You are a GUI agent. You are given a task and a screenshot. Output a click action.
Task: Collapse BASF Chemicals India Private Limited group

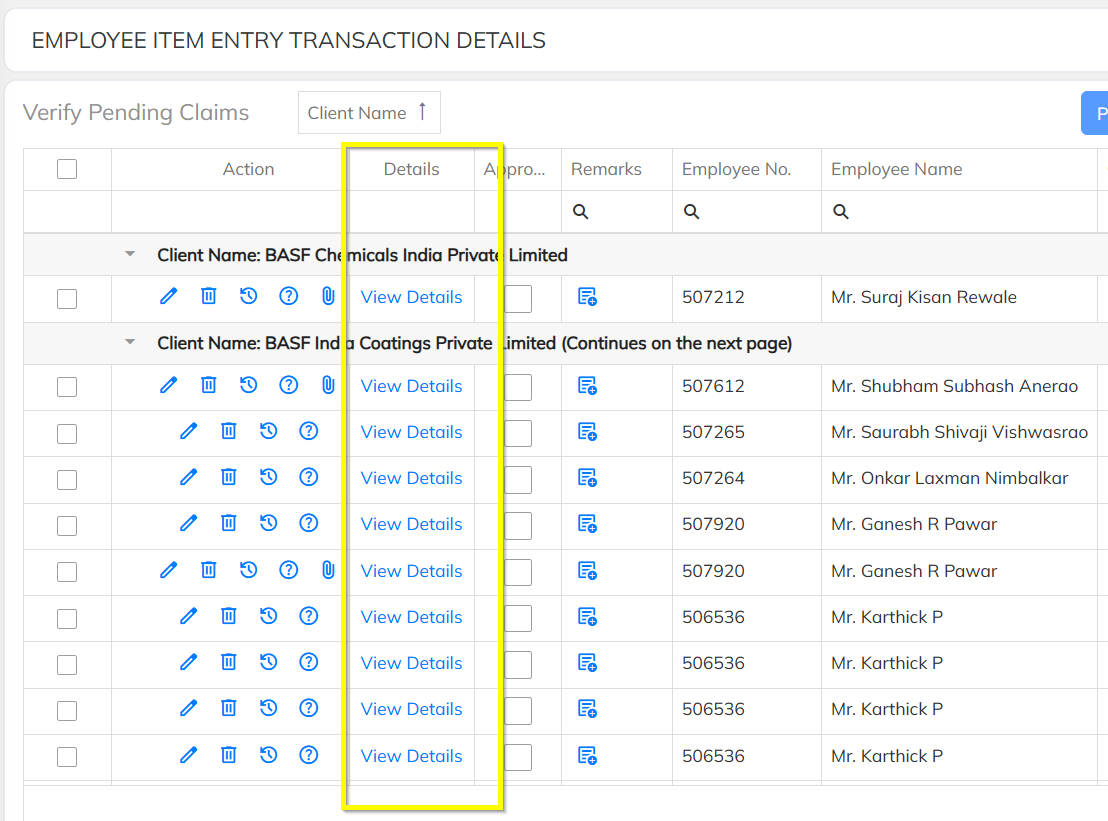tap(130, 254)
